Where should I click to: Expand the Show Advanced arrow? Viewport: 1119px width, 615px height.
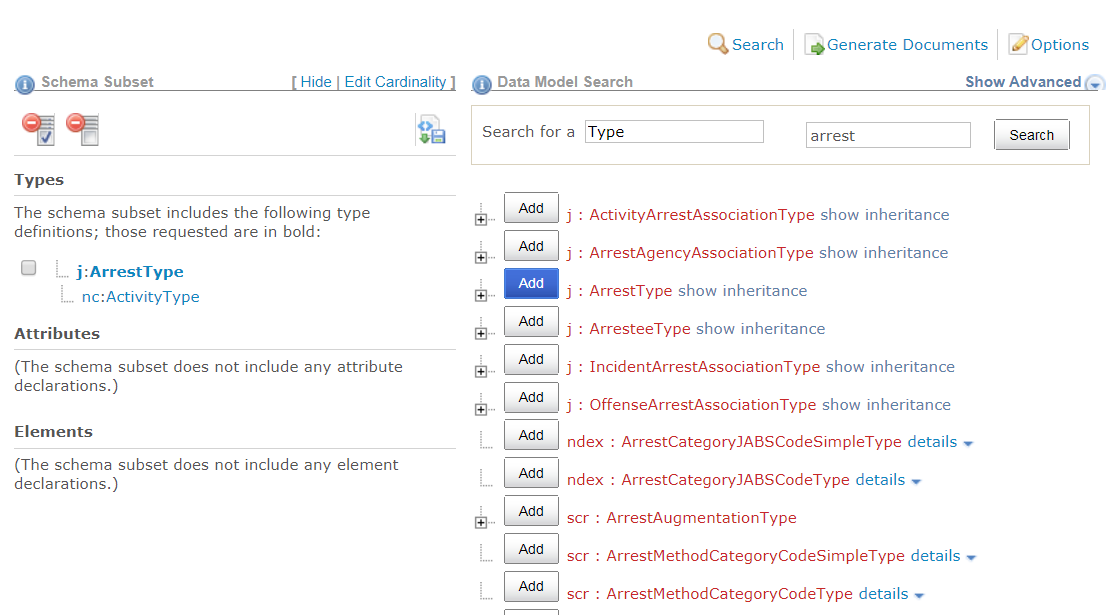tap(1094, 84)
